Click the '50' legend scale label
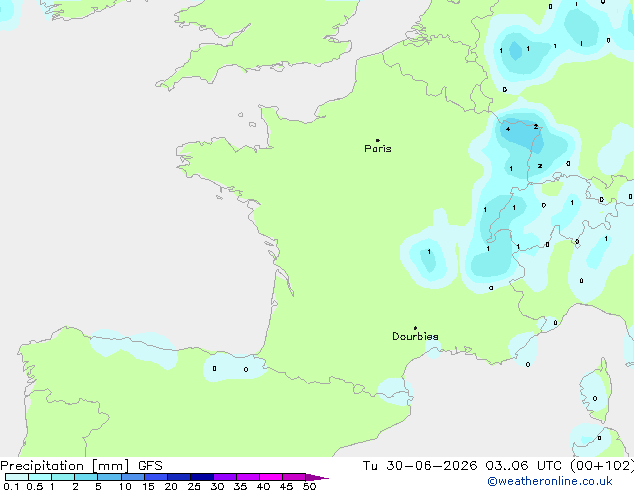The height and width of the screenshot is (490, 634). 309,486
